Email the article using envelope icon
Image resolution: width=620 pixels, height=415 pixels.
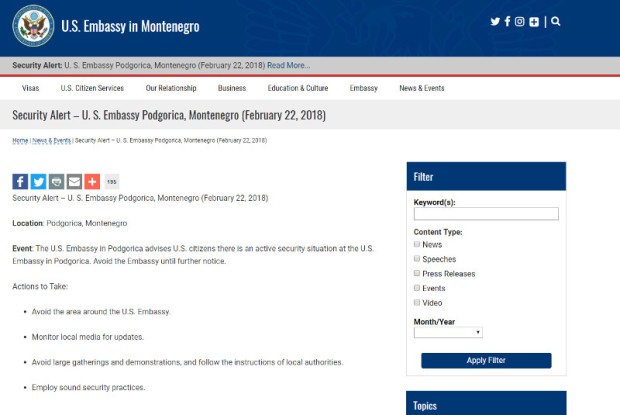point(74,181)
